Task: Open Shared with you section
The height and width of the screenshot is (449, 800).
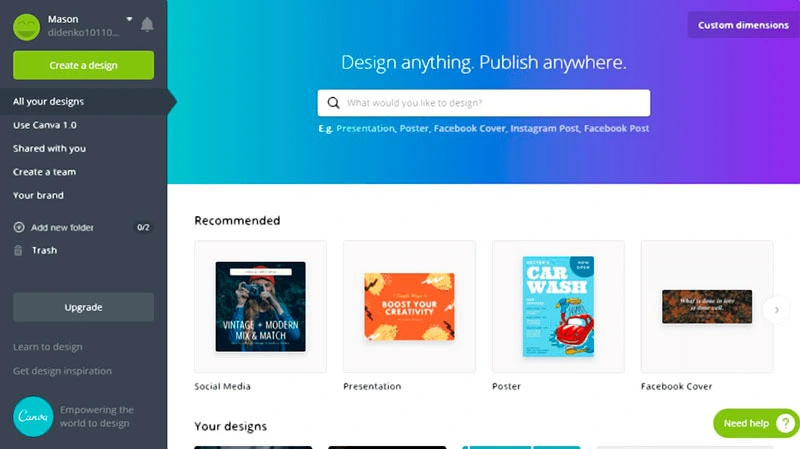Action: 49,148
